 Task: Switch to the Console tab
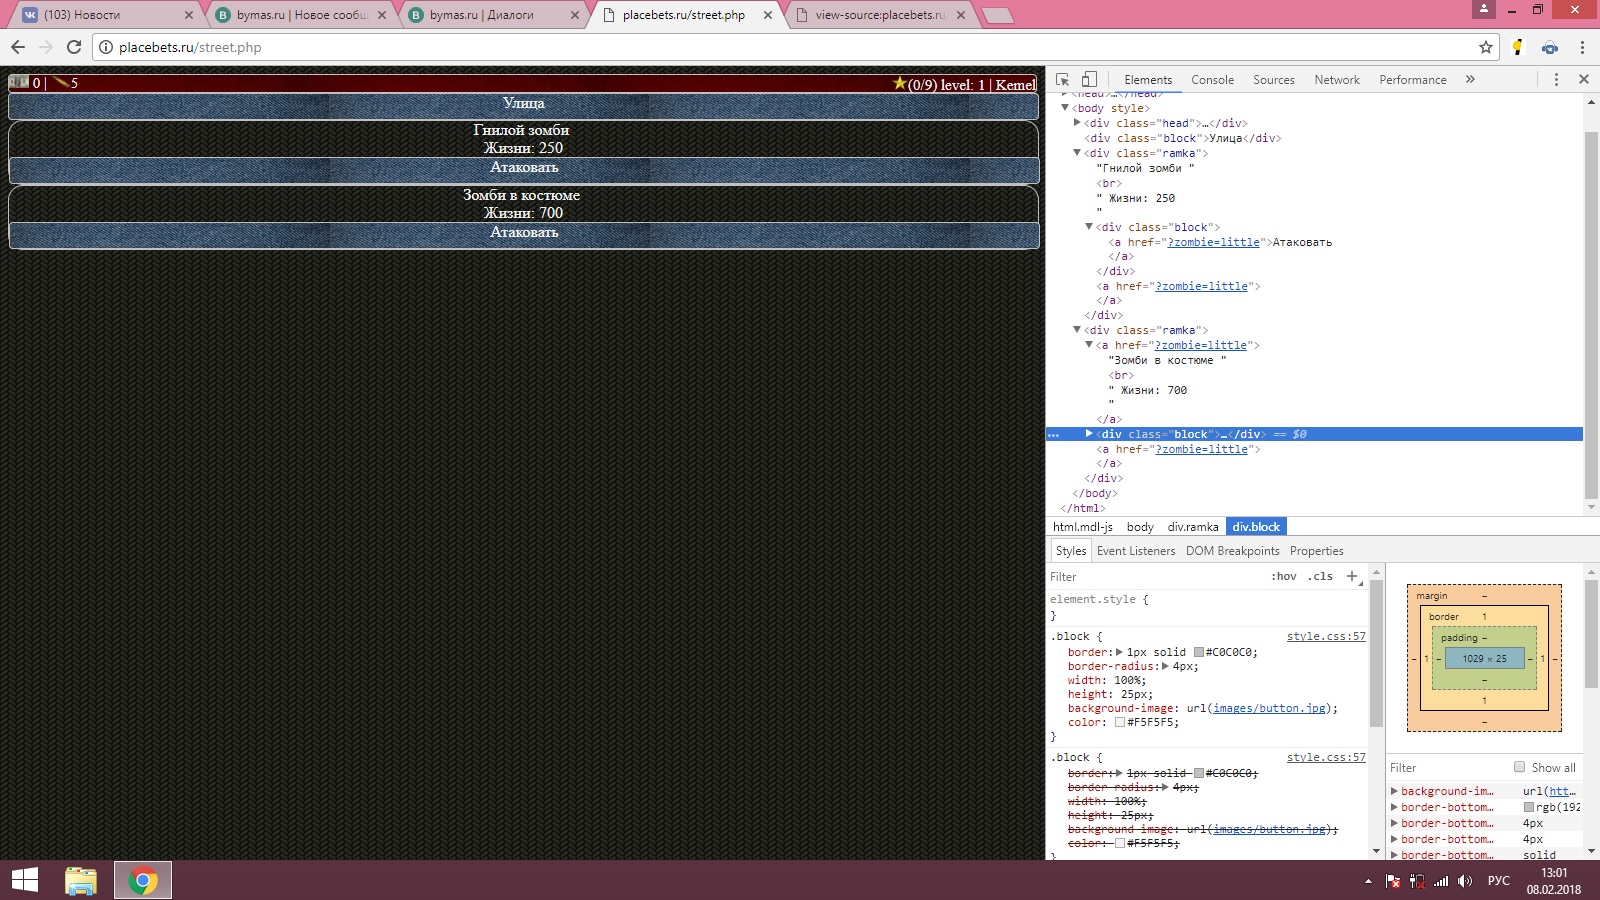[1212, 80]
